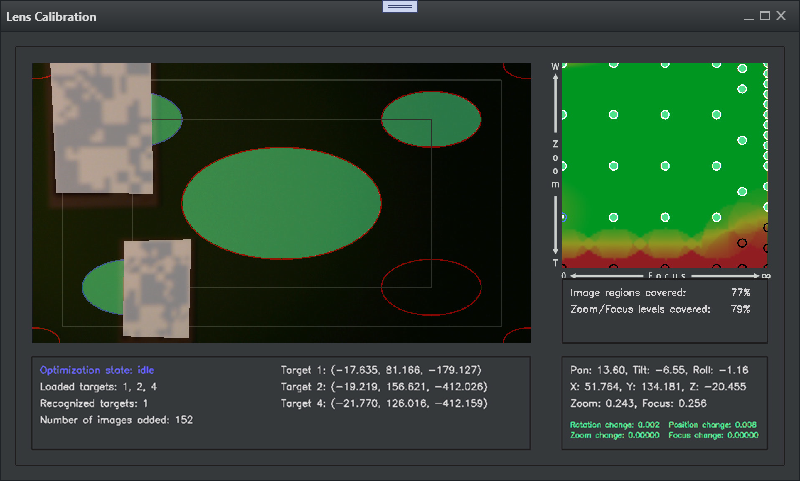Image resolution: width=800 pixels, height=481 pixels.
Task: Click the small pixelated target marker at bottom left
Action: point(156,287)
